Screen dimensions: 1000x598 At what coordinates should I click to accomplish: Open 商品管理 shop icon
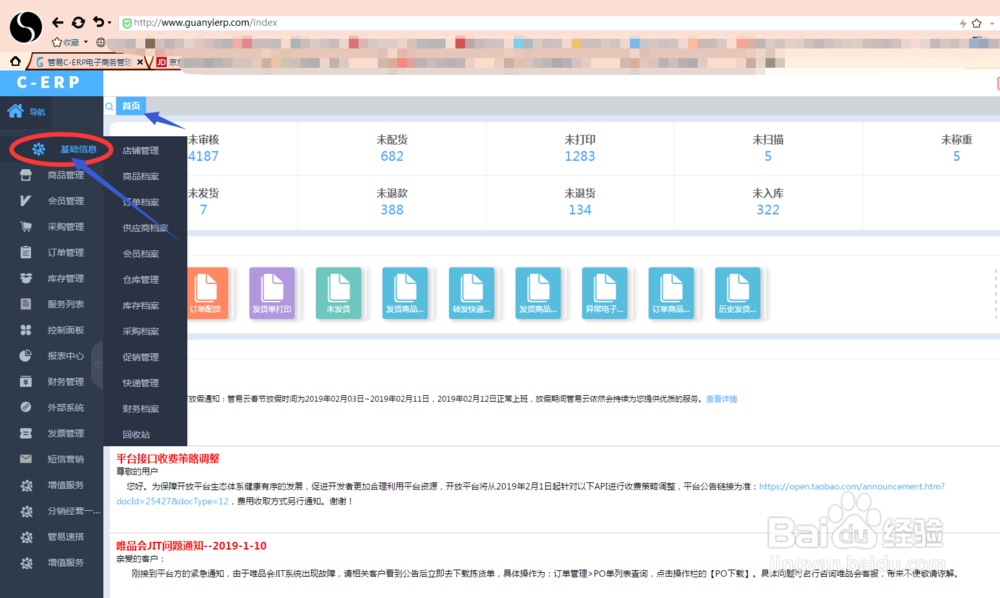click(x=26, y=175)
